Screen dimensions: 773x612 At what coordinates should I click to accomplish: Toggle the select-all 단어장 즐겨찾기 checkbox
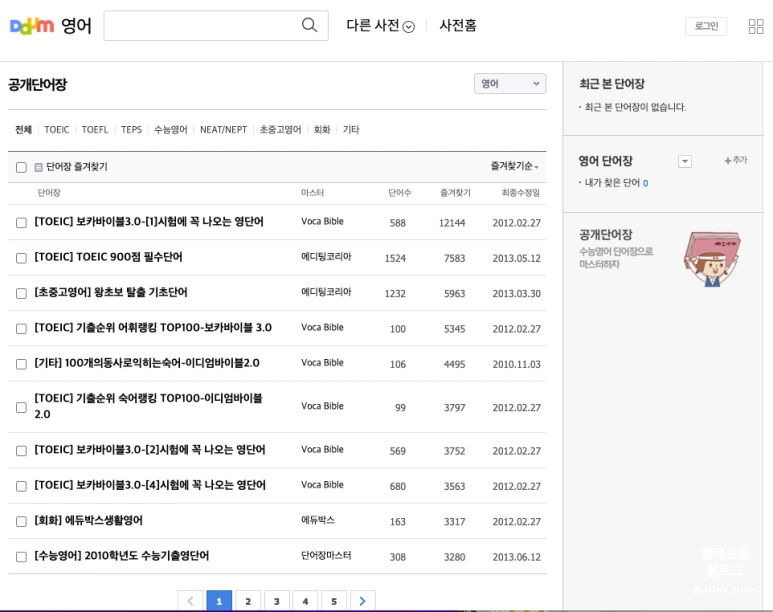pyautogui.click(x=21, y=167)
